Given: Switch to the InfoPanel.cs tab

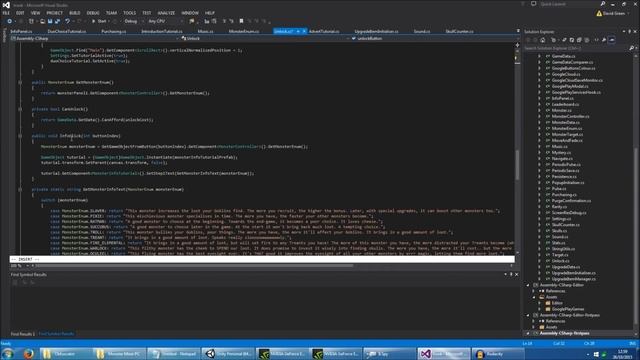Looking at the screenshot, I should [x=21, y=31].
